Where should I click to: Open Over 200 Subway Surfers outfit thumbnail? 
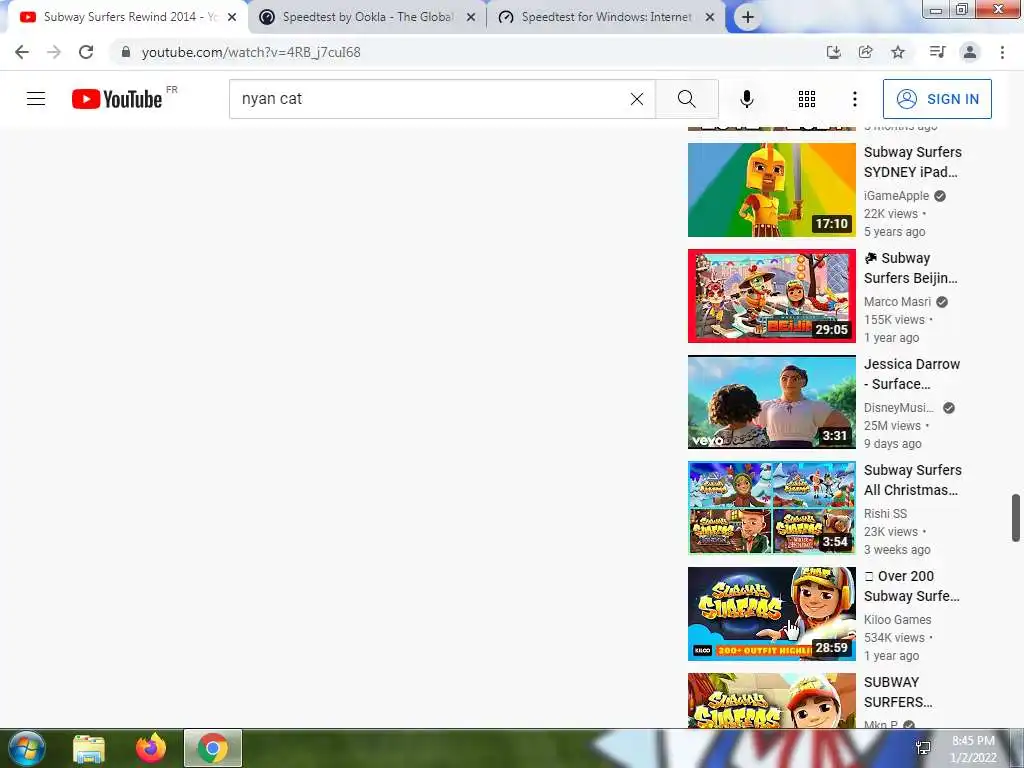pos(771,614)
